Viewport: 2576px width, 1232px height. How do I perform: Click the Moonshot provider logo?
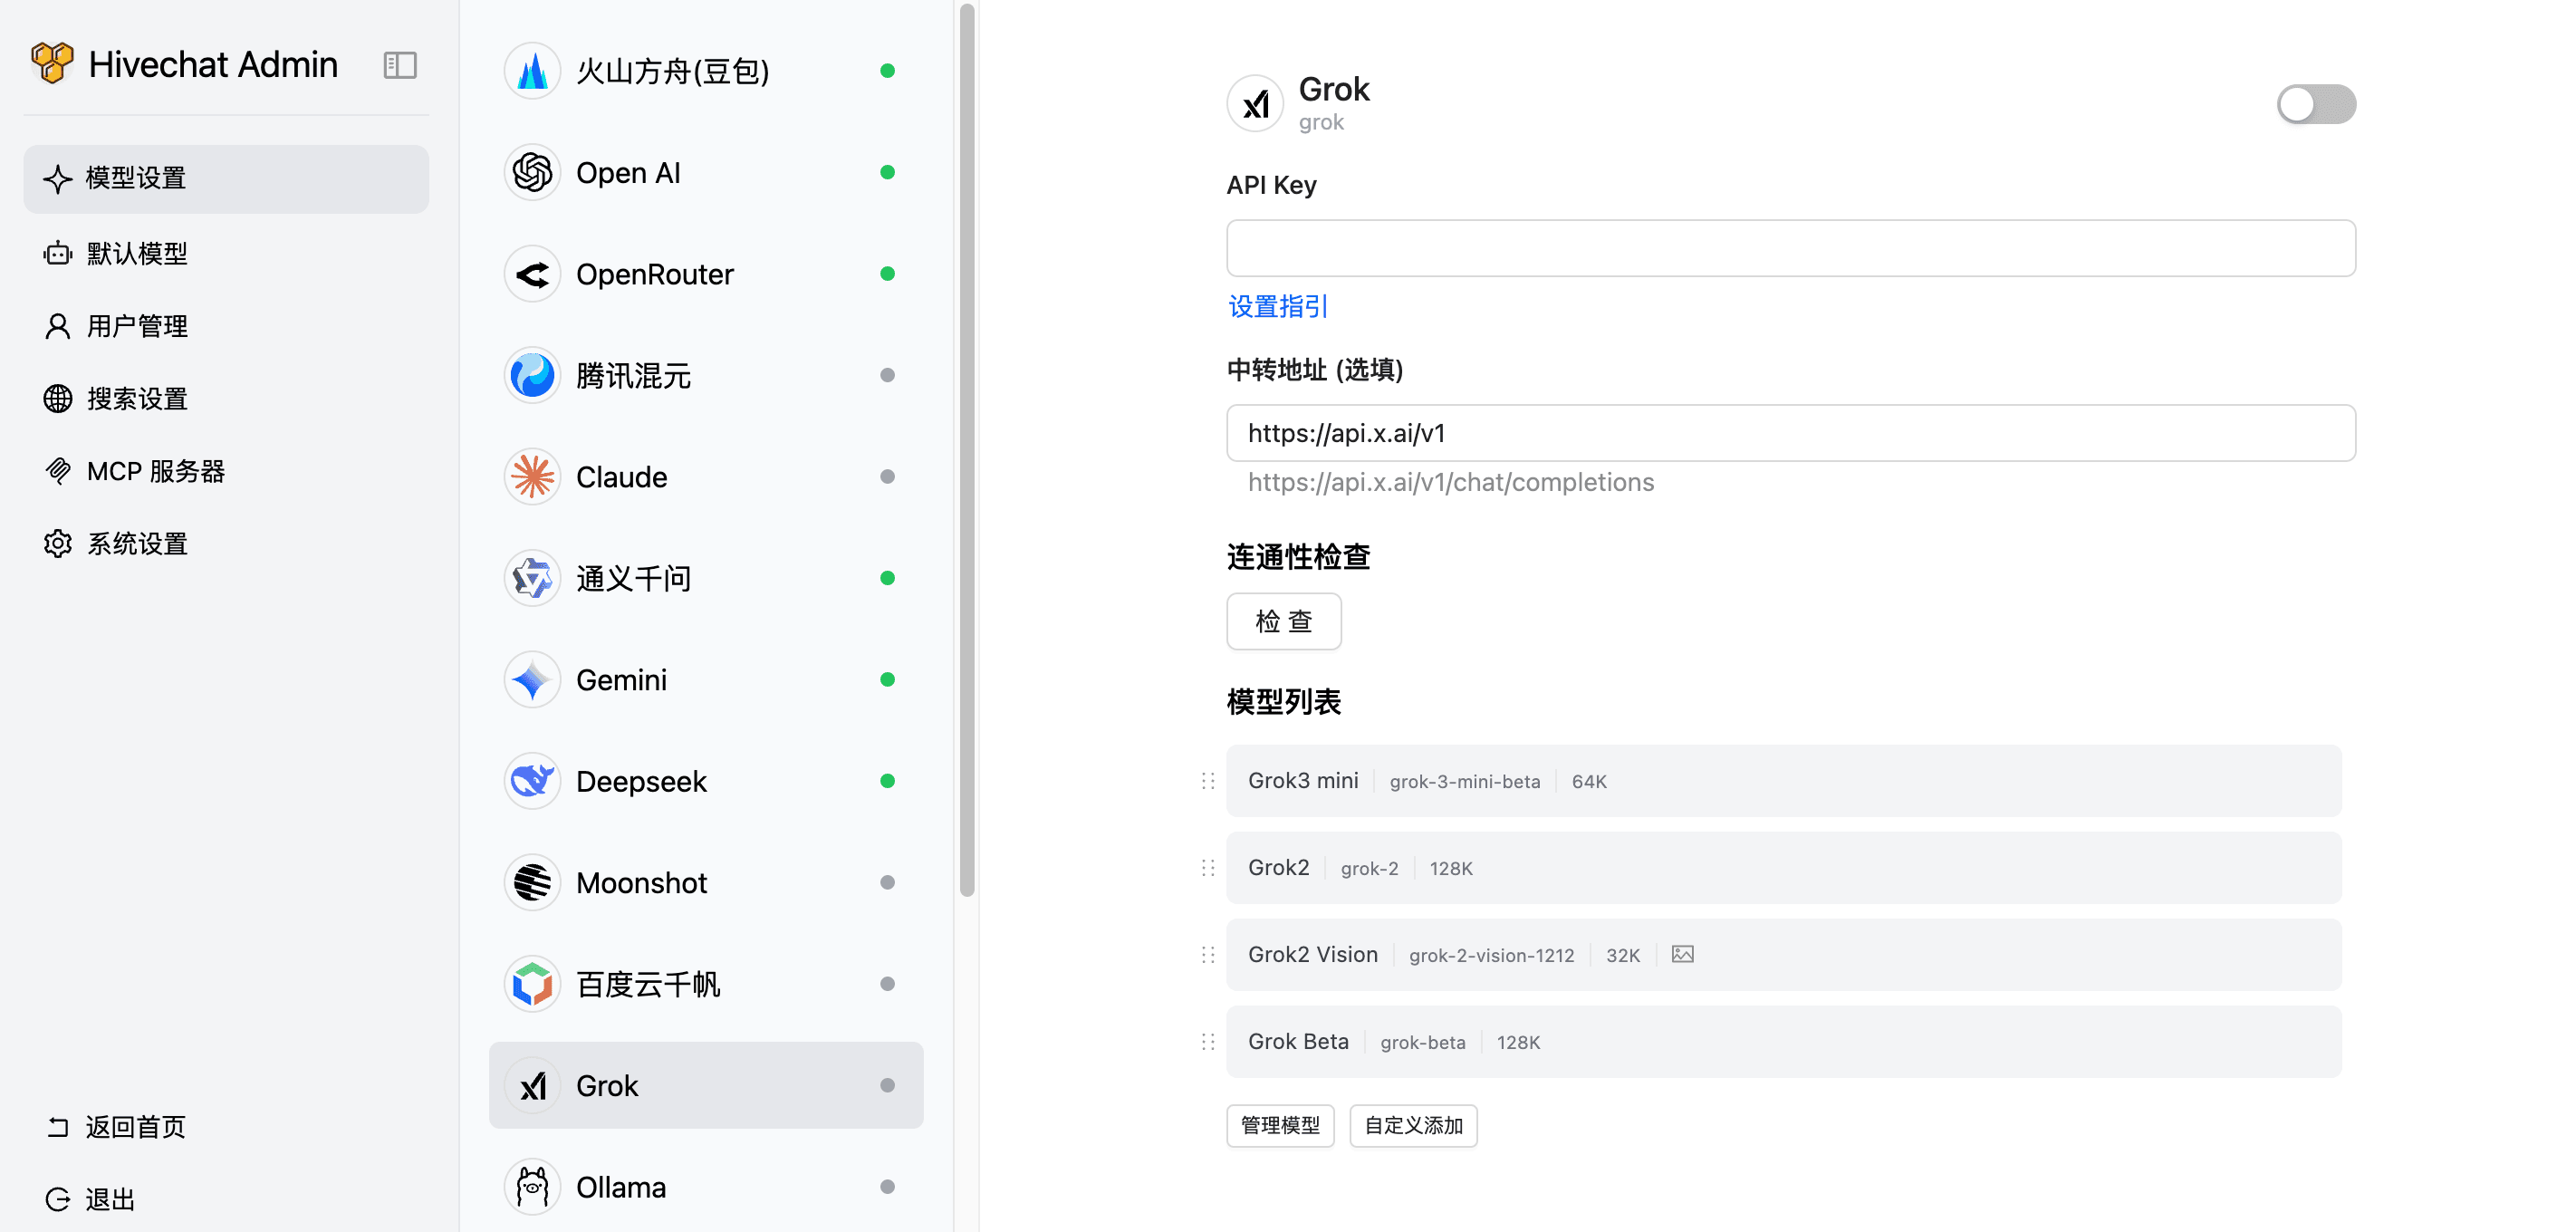click(532, 883)
